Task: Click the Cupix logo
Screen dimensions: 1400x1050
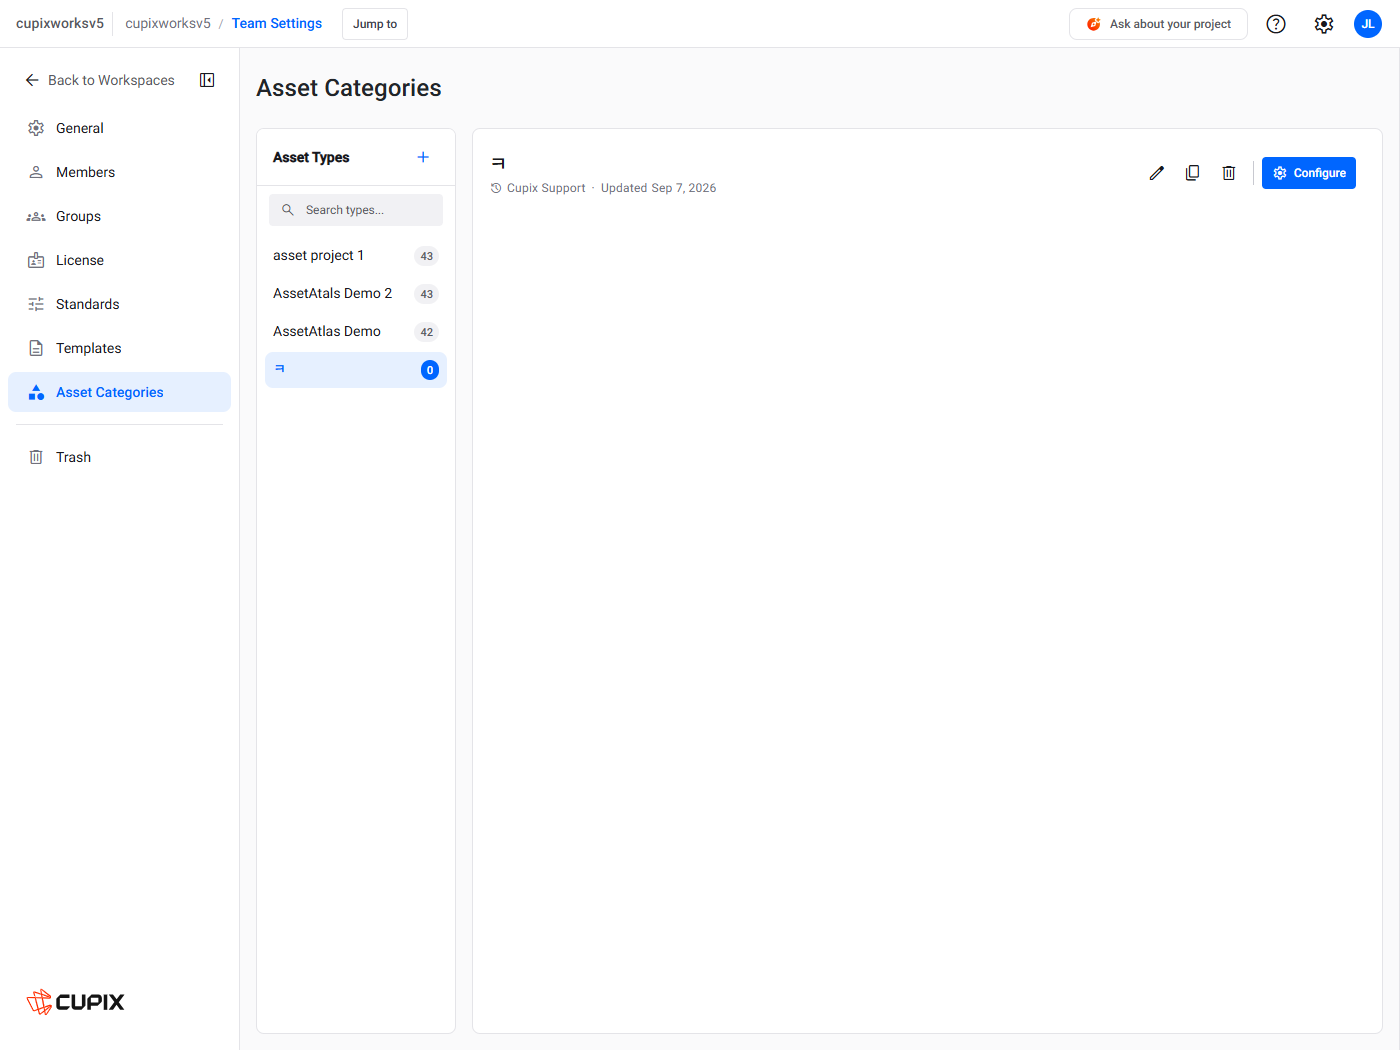Action: pyautogui.click(x=76, y=1001)
